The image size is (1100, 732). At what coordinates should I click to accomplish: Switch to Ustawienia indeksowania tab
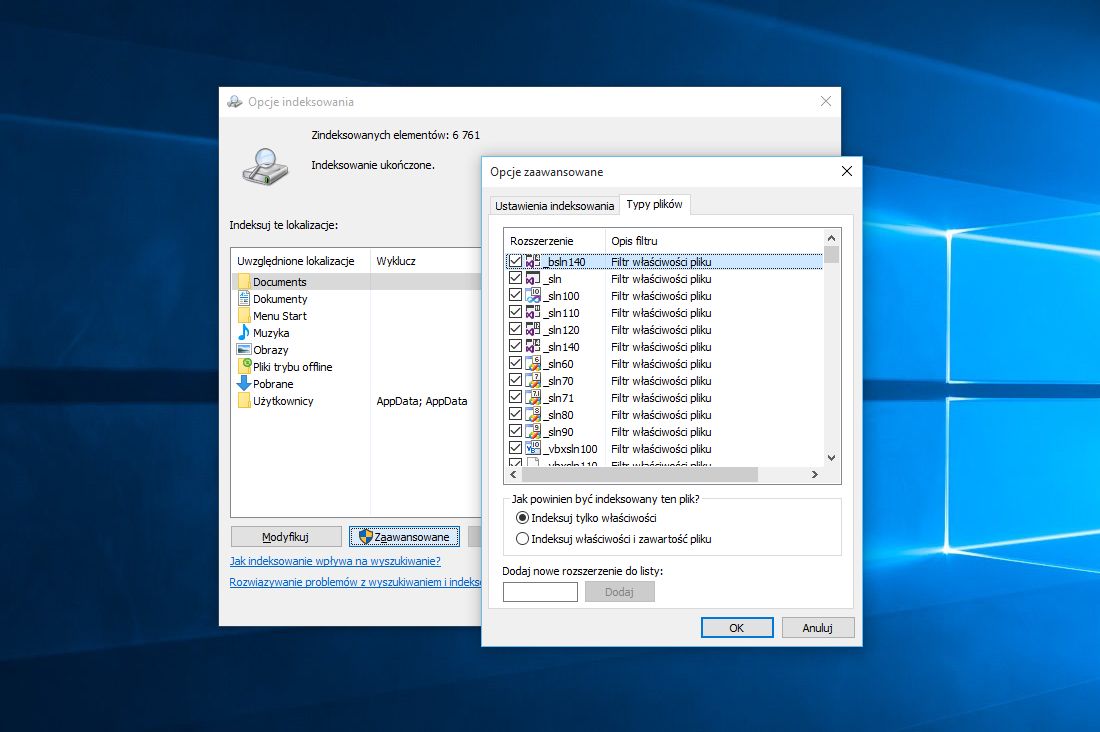click(x=554, y=206)
